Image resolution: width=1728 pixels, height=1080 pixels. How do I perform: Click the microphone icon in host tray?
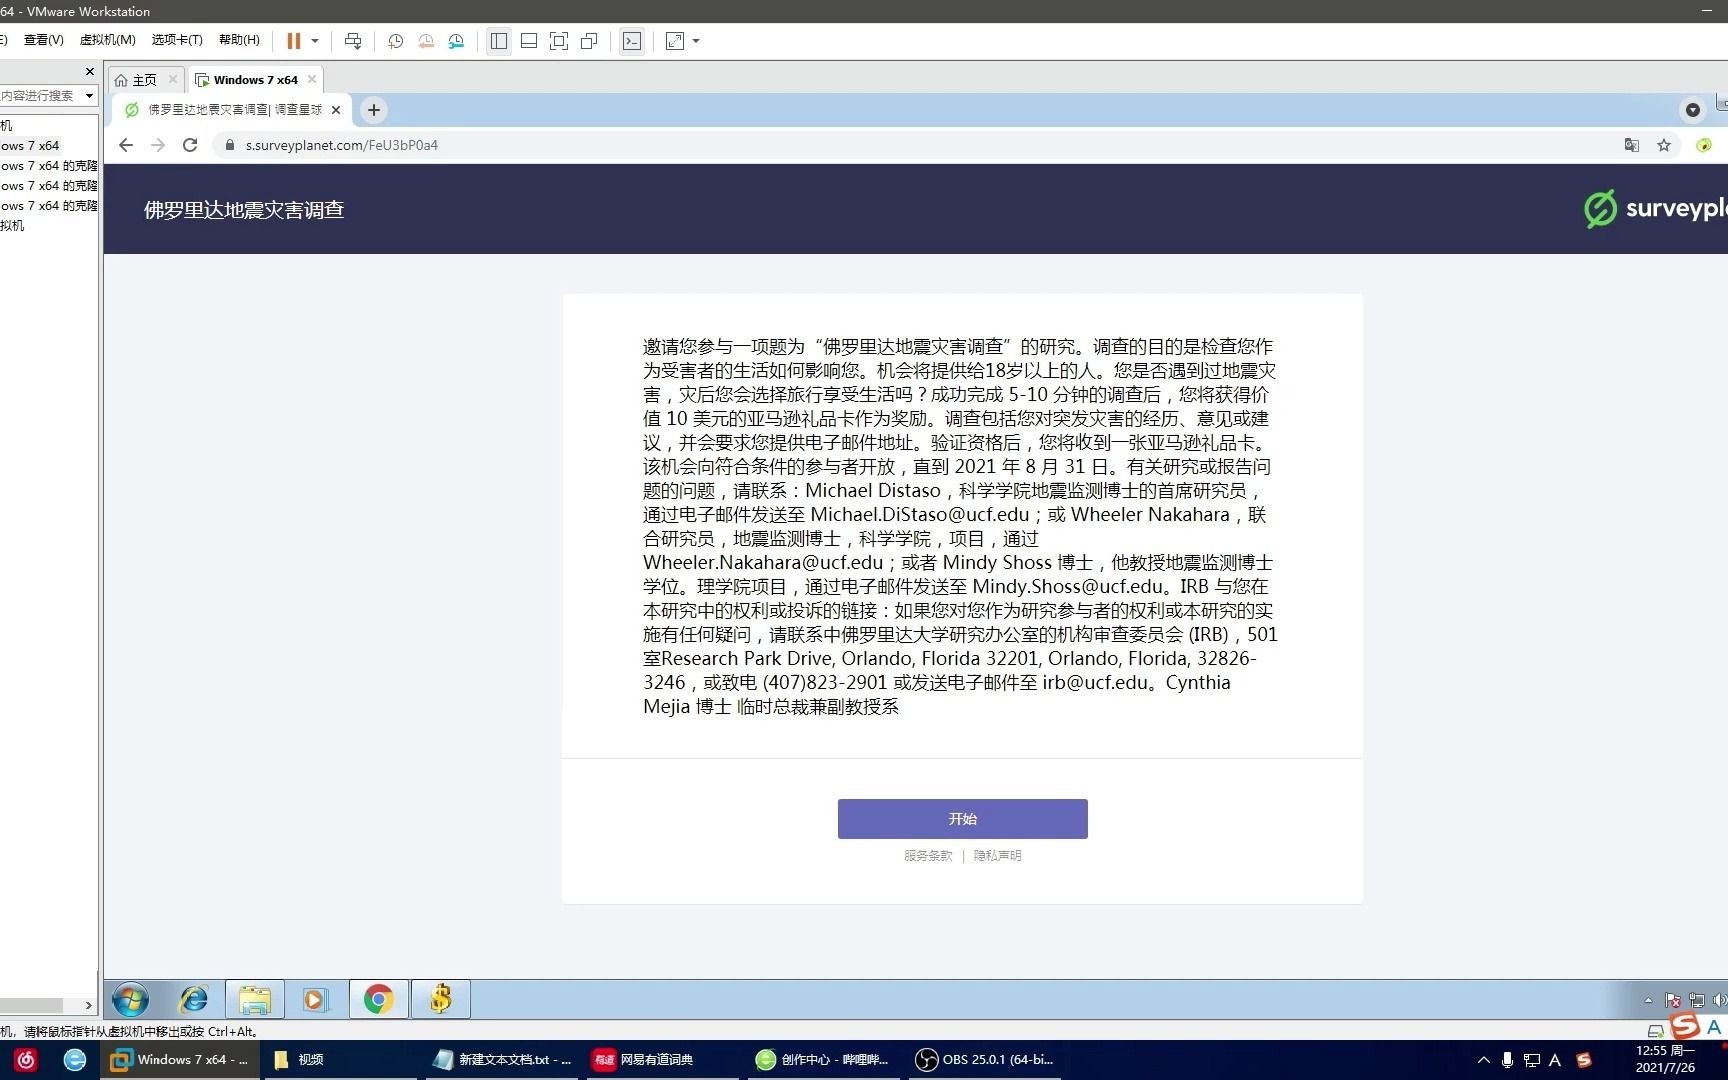click(1507, 1060)
